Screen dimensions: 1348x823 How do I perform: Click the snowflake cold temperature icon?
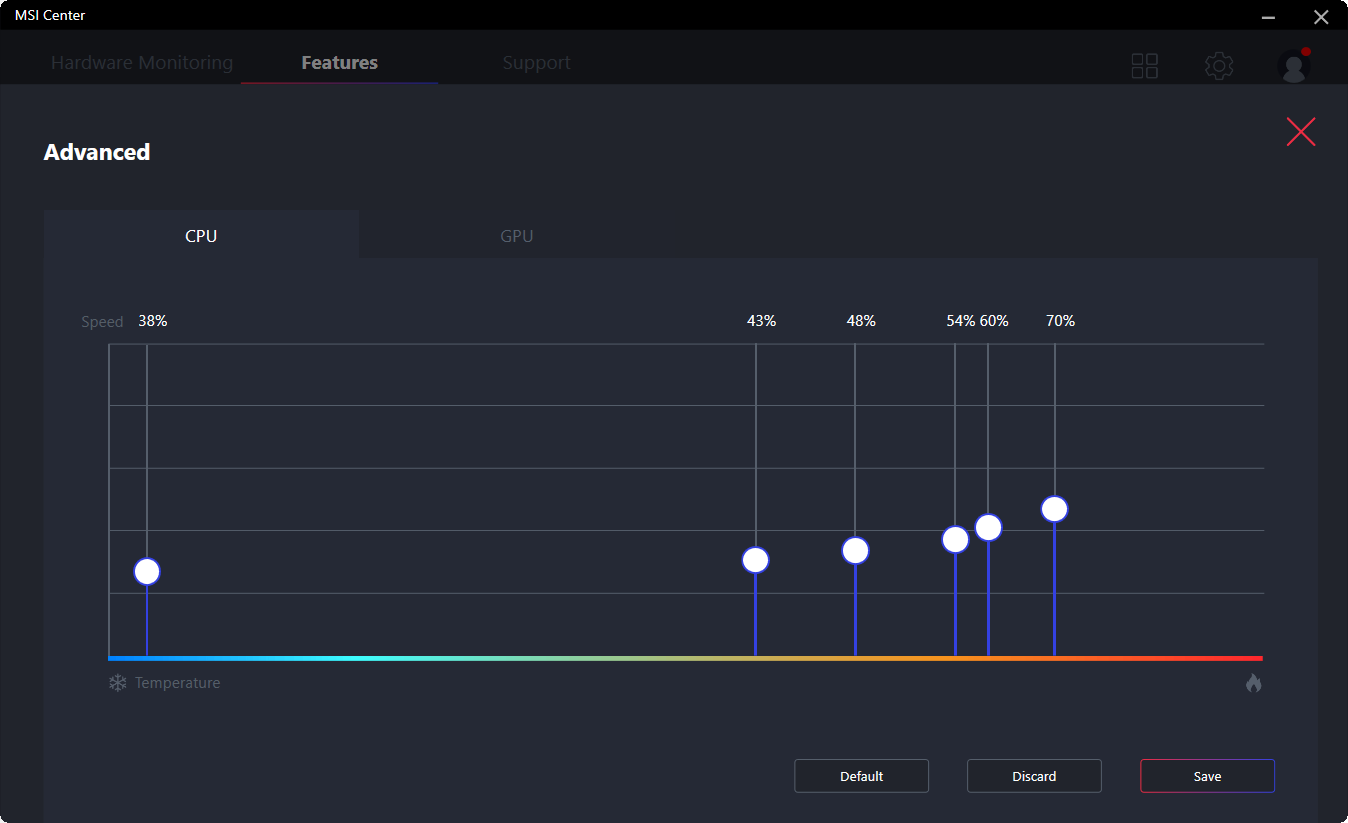118,683
